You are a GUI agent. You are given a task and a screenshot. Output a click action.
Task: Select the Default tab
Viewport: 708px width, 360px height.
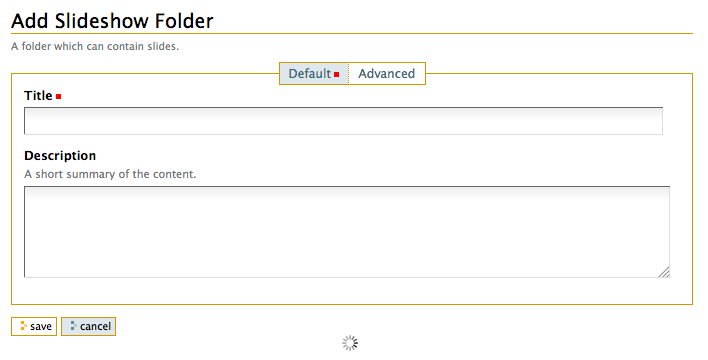pyautogui.click(x=314, y=74)
